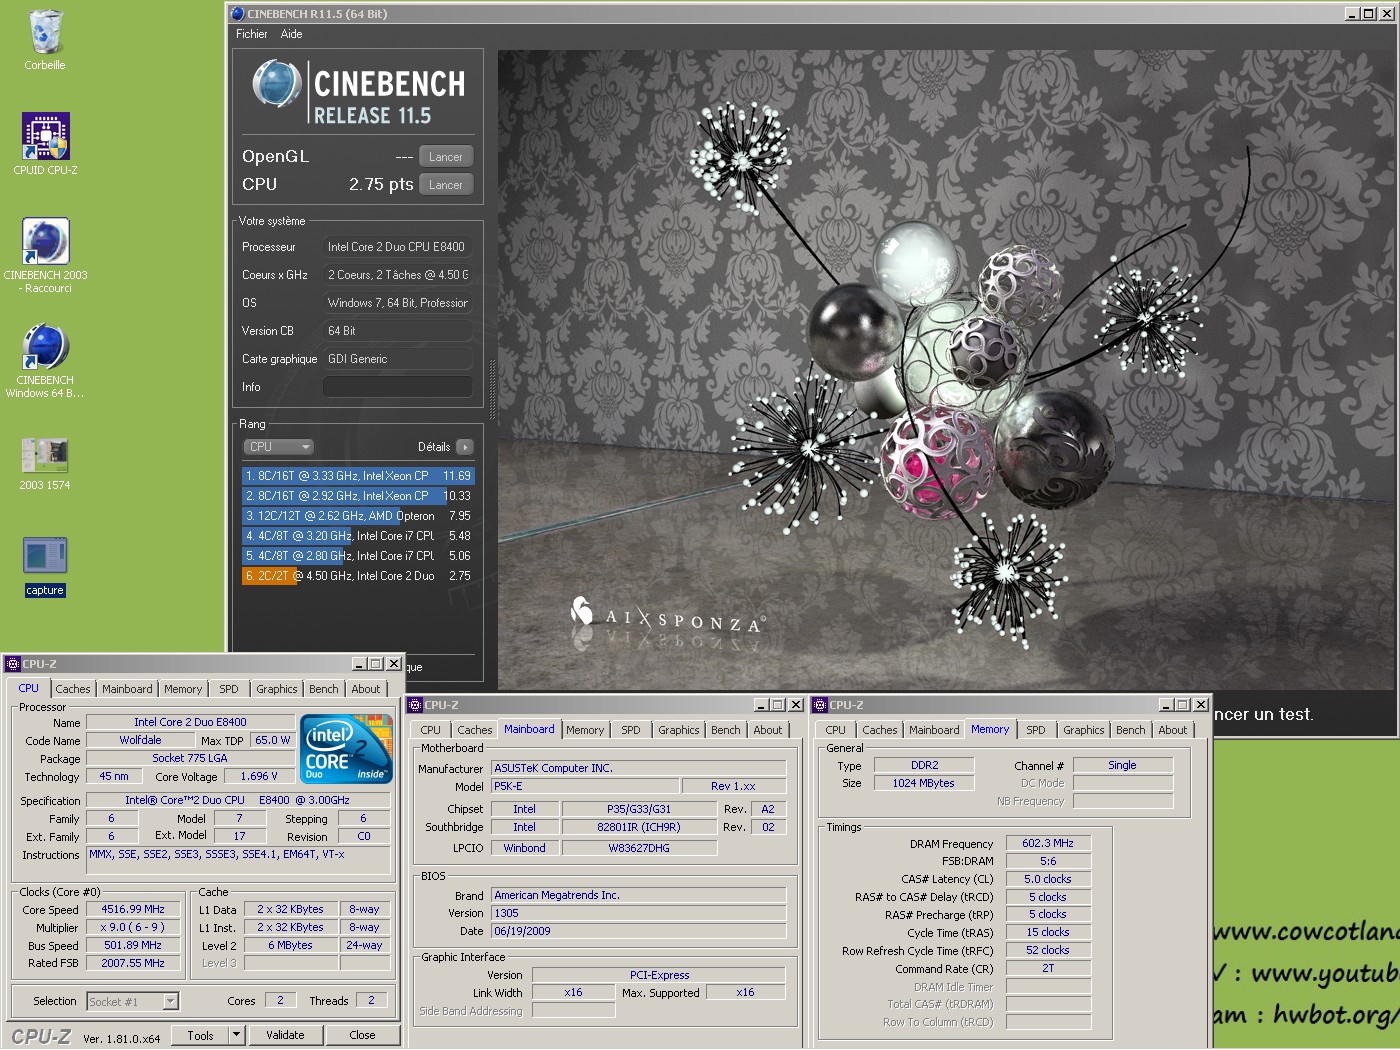Select the 4C/8T 2.80 GHz Core i7 row
Screen dimensions: 1400x1050
point(358,556)
